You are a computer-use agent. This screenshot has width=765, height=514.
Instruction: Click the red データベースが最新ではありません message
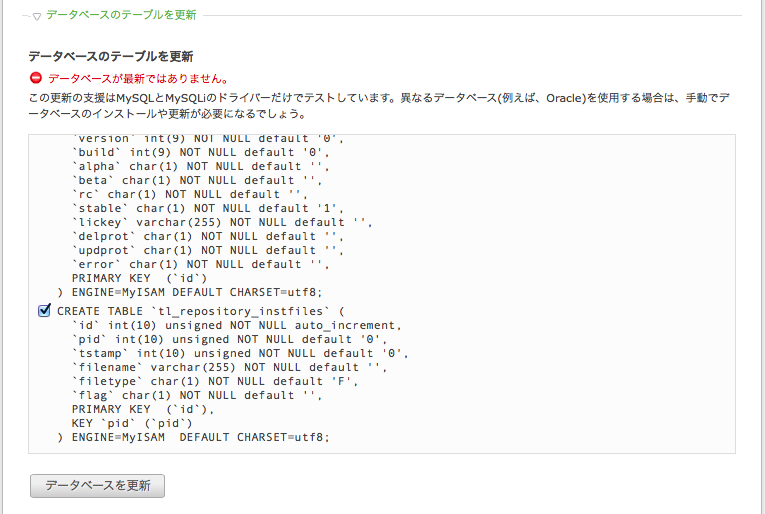pyautogui.click(x=138, y=79)
